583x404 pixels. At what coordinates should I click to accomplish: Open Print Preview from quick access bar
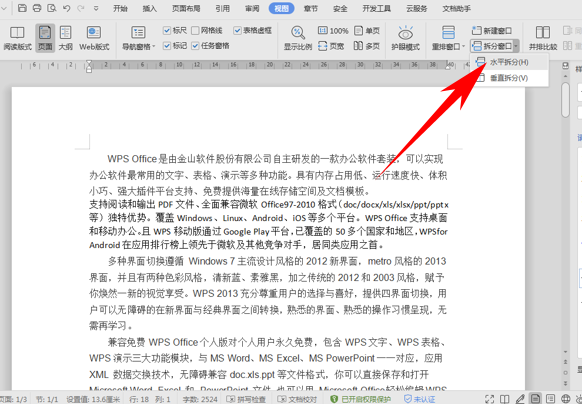52,8
